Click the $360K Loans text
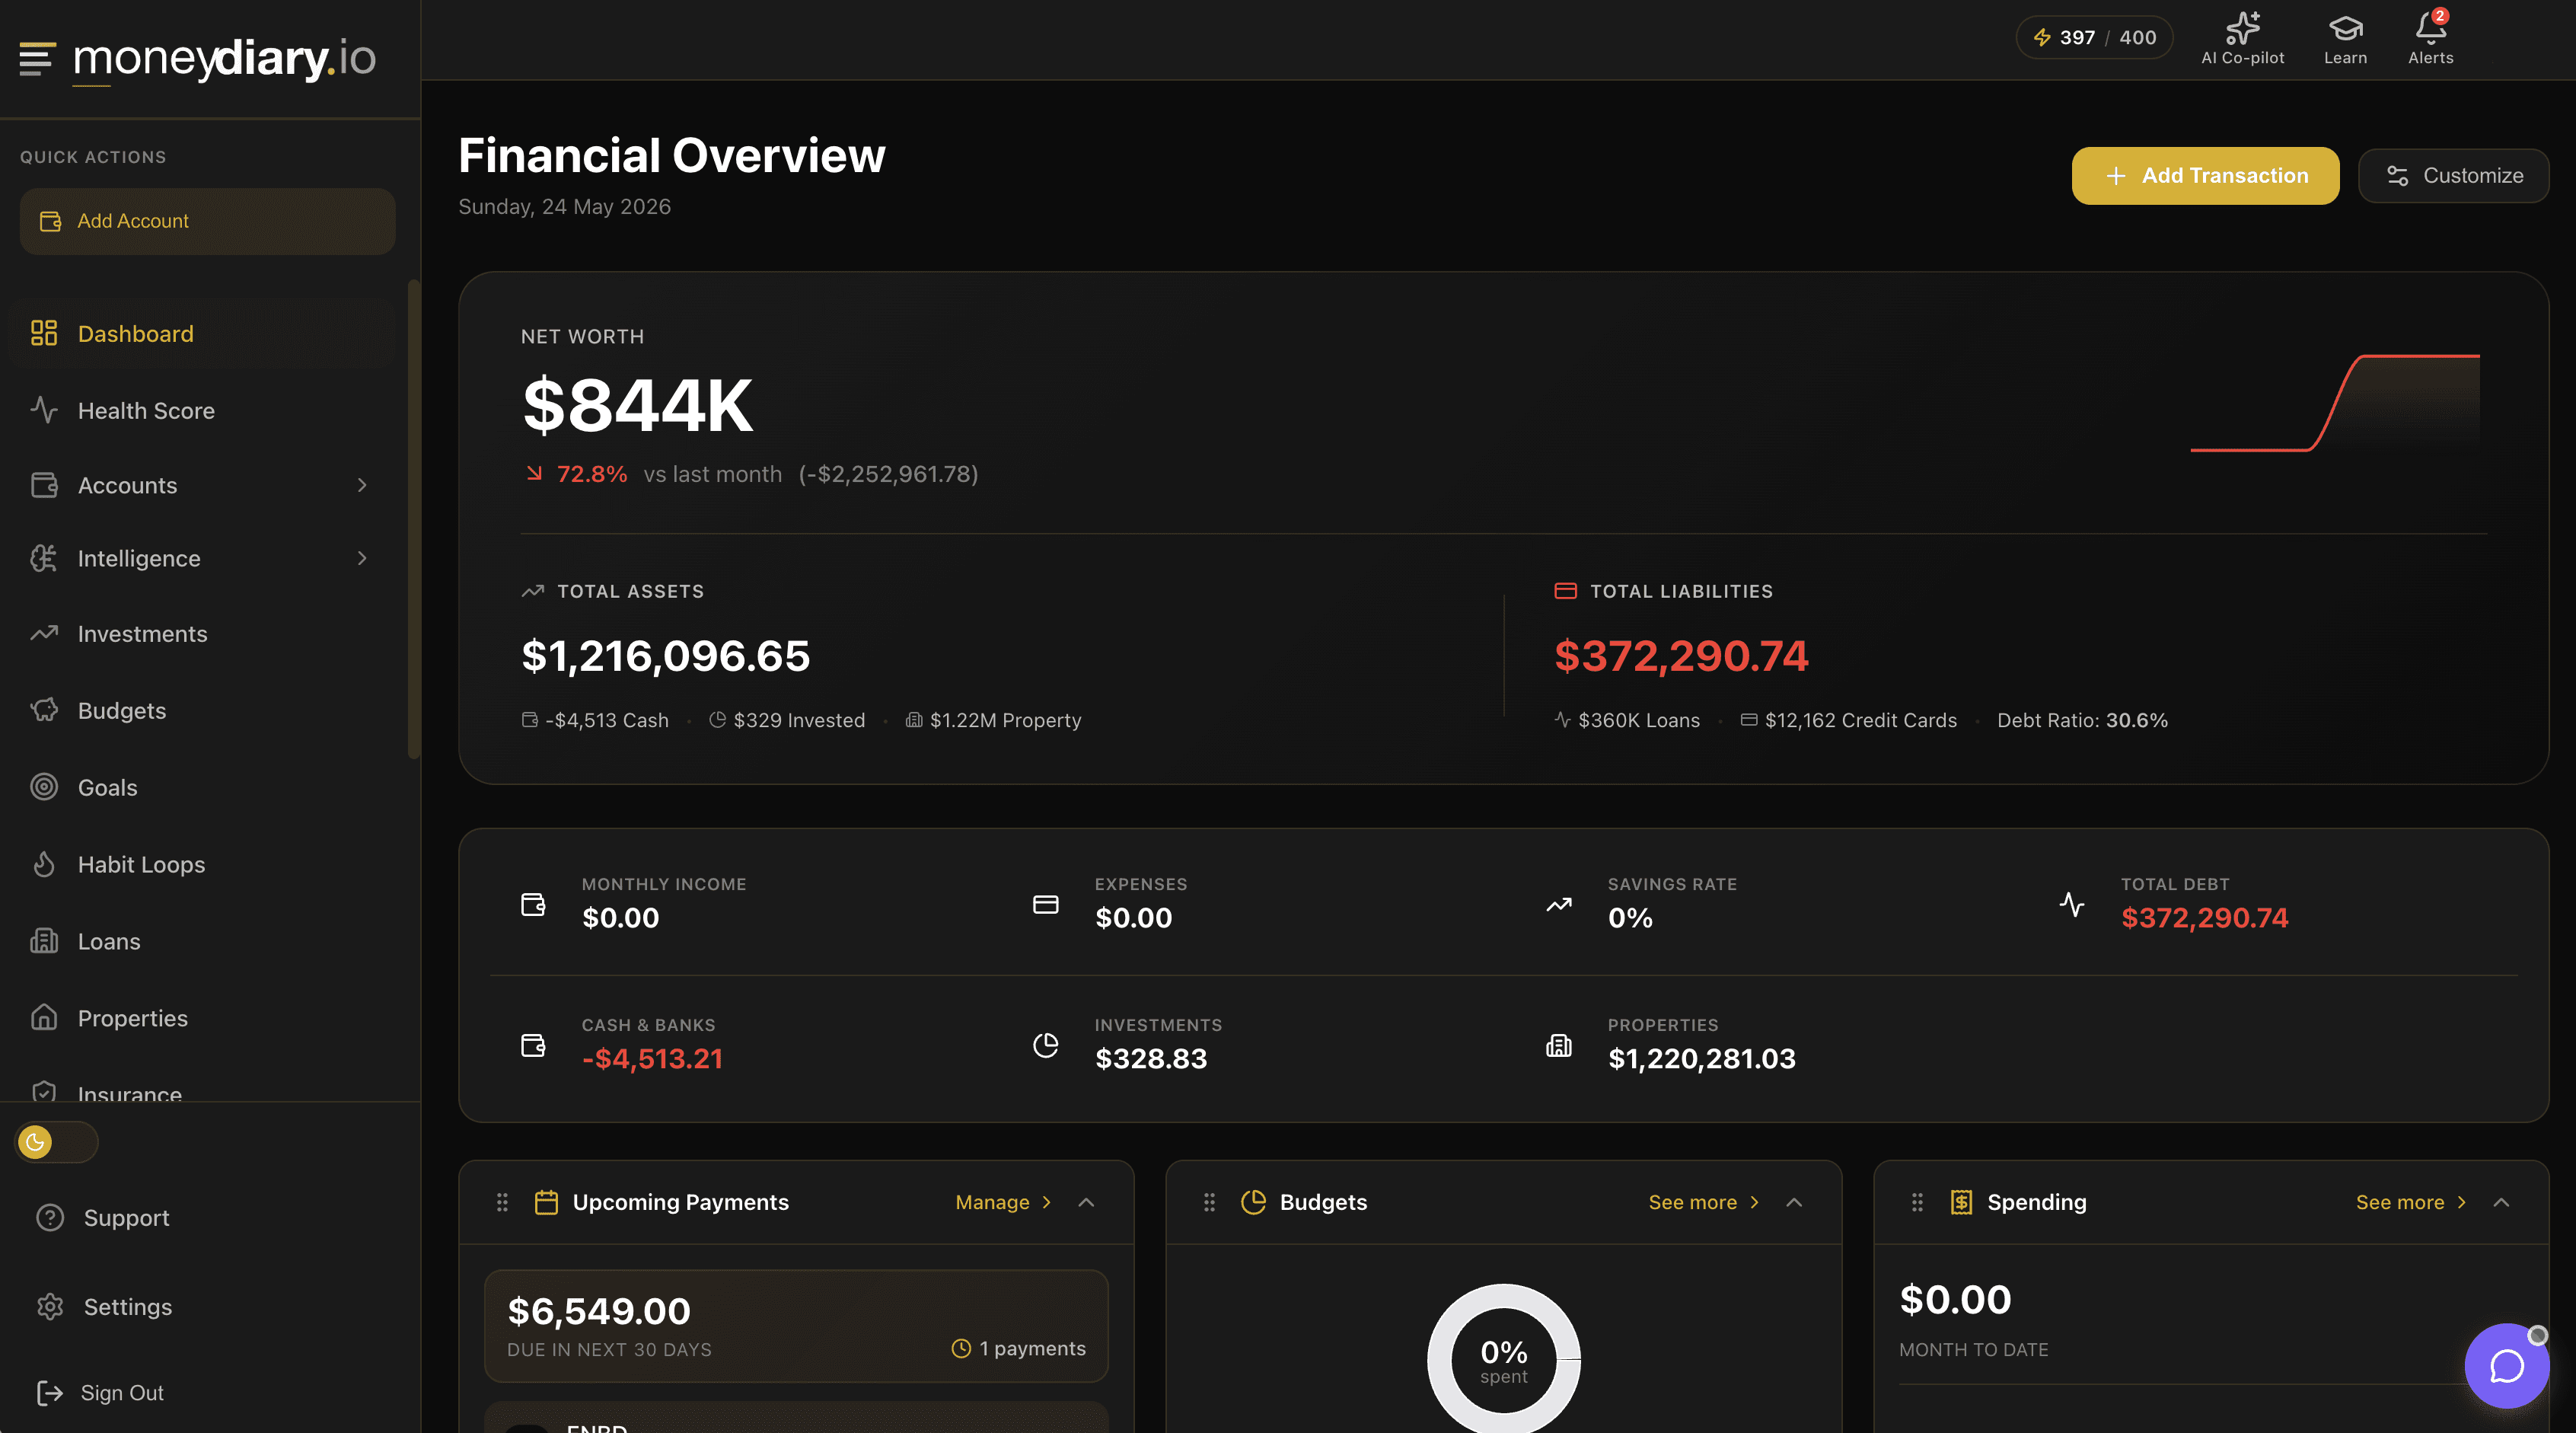This screenshot has width=2576, height=1433. pos(1638,720)
